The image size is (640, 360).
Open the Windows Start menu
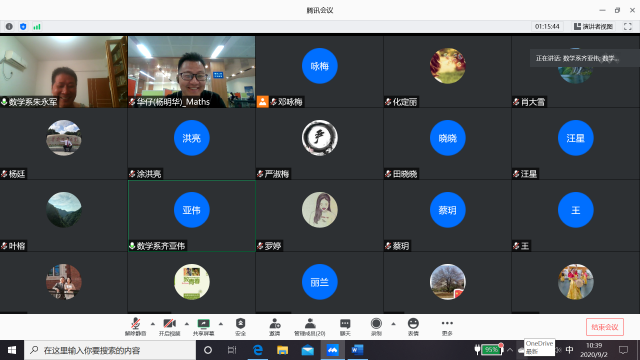[12, 350]
